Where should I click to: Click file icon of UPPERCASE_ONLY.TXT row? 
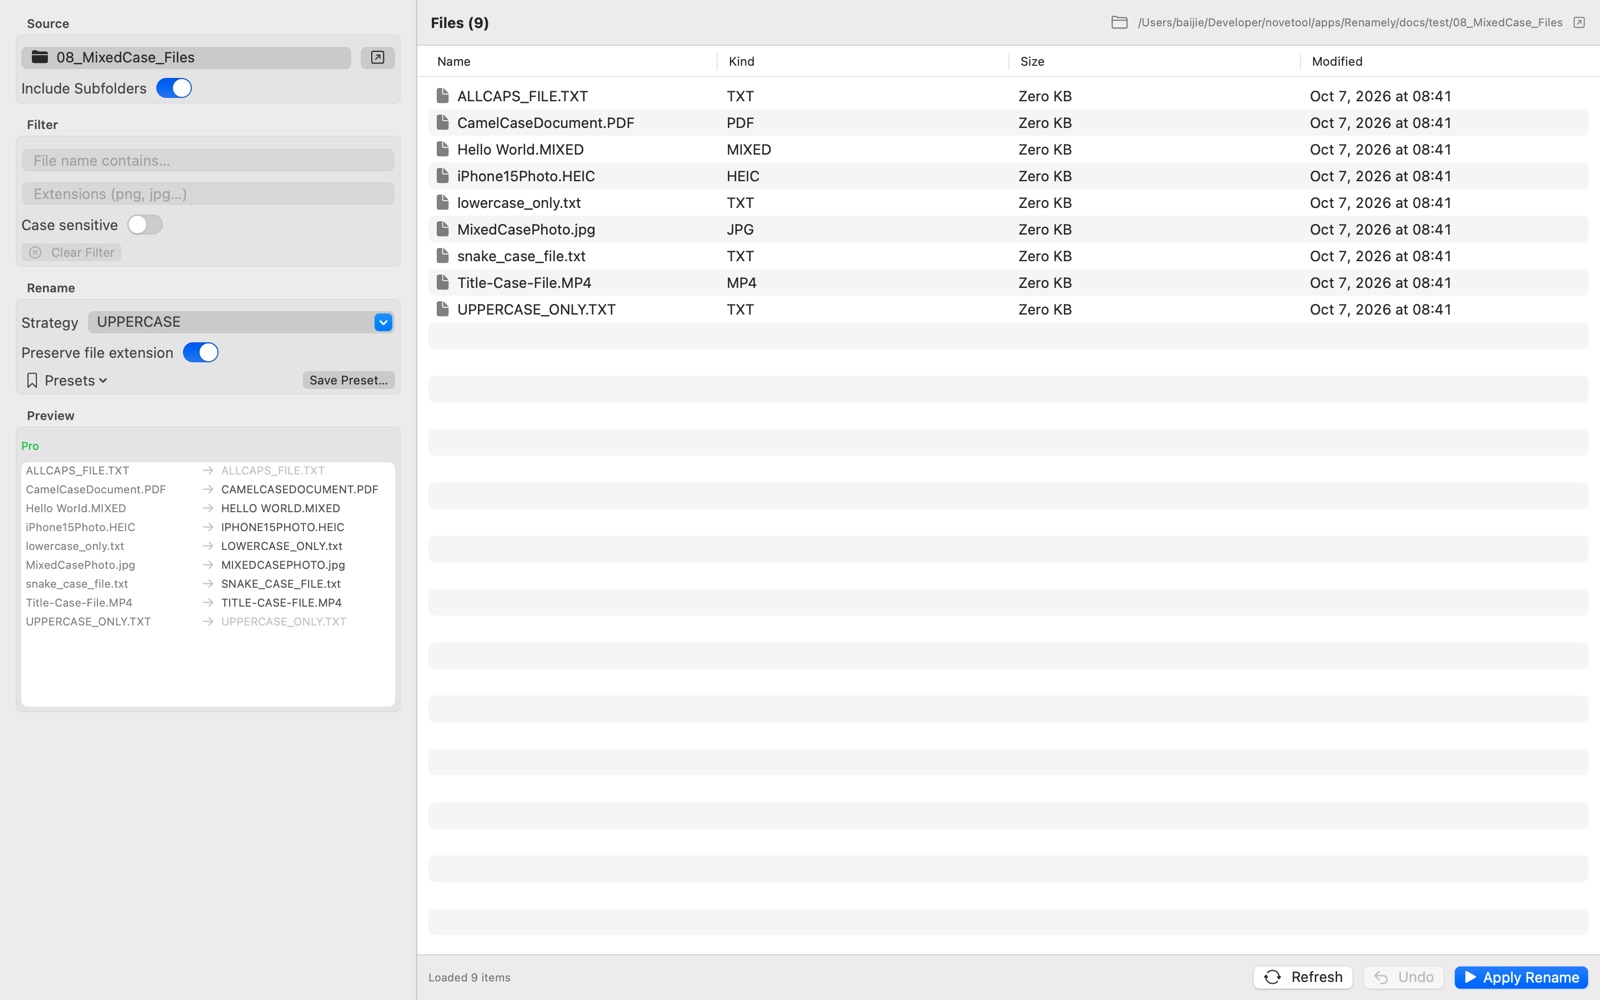442,309
